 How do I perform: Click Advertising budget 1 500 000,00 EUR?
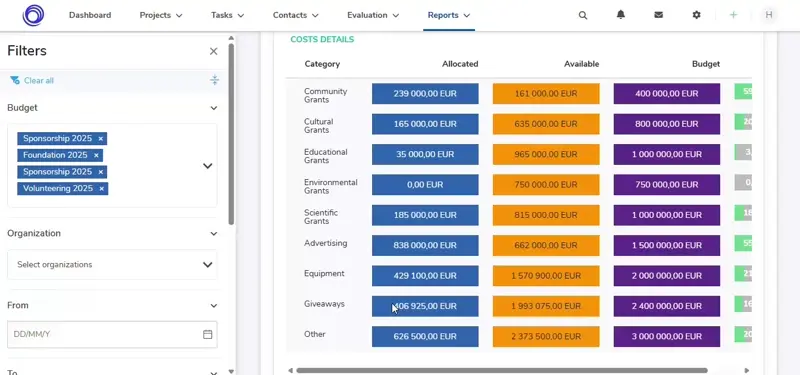click(667, 245)
